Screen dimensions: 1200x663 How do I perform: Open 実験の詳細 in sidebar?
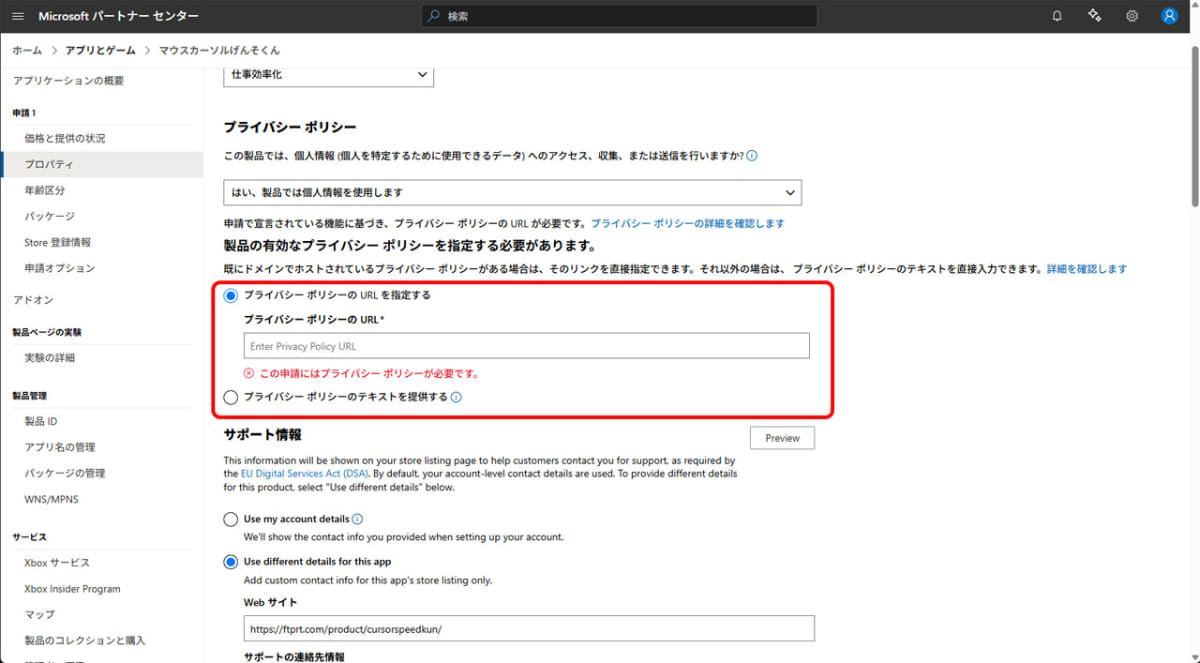click(49, 357)
